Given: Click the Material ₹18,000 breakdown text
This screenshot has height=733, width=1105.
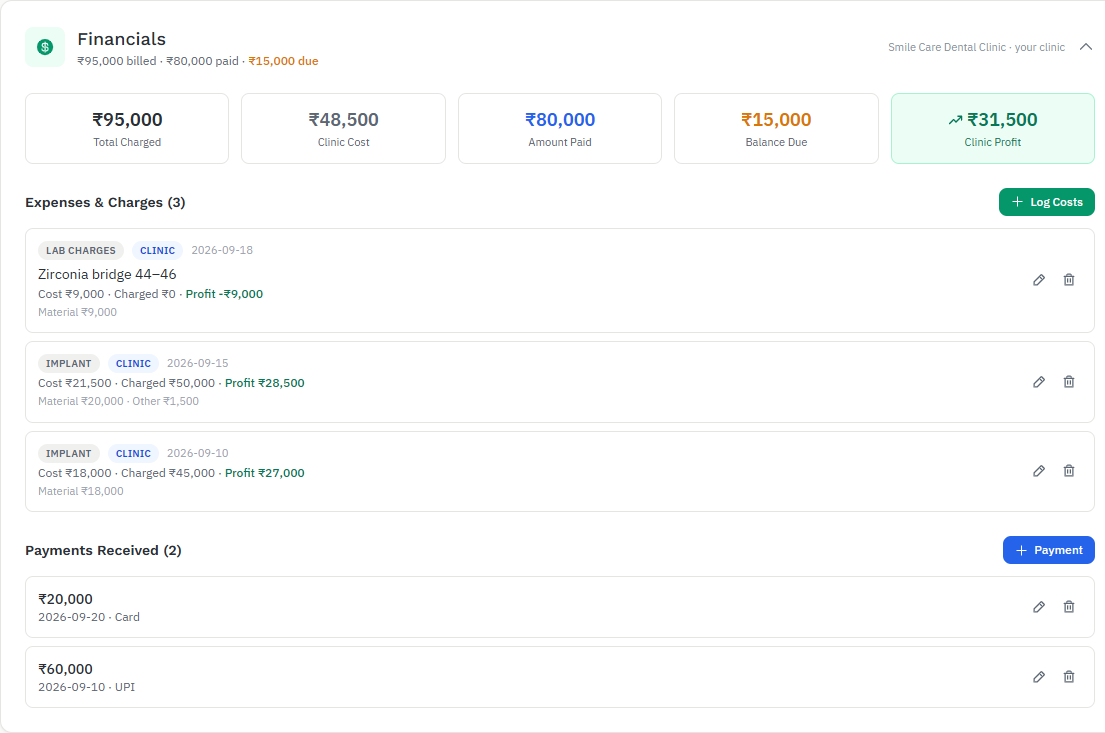Looking at the screenshot, I should click(81, 491).
